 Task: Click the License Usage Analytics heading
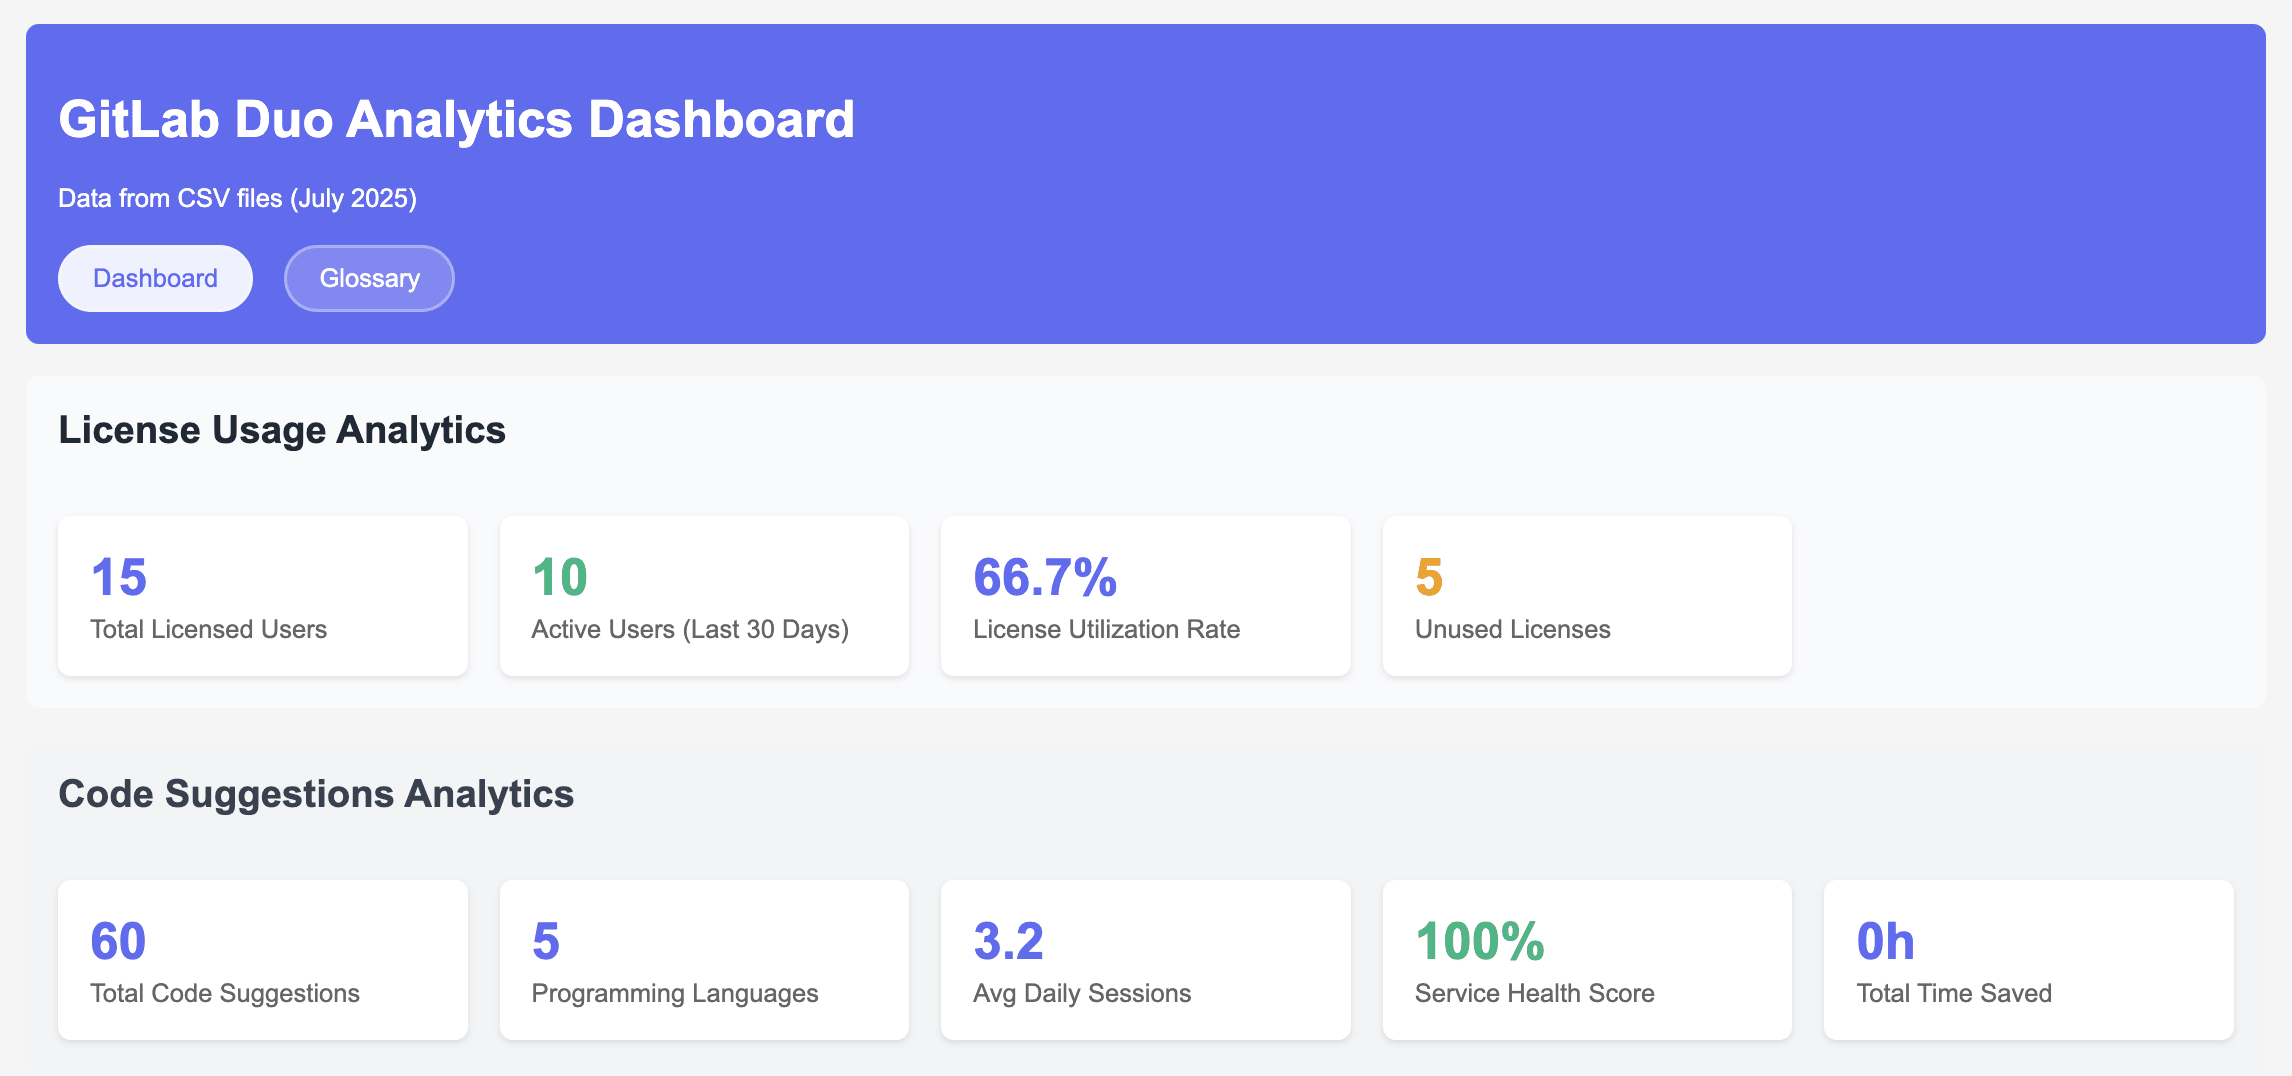[282, 430]
